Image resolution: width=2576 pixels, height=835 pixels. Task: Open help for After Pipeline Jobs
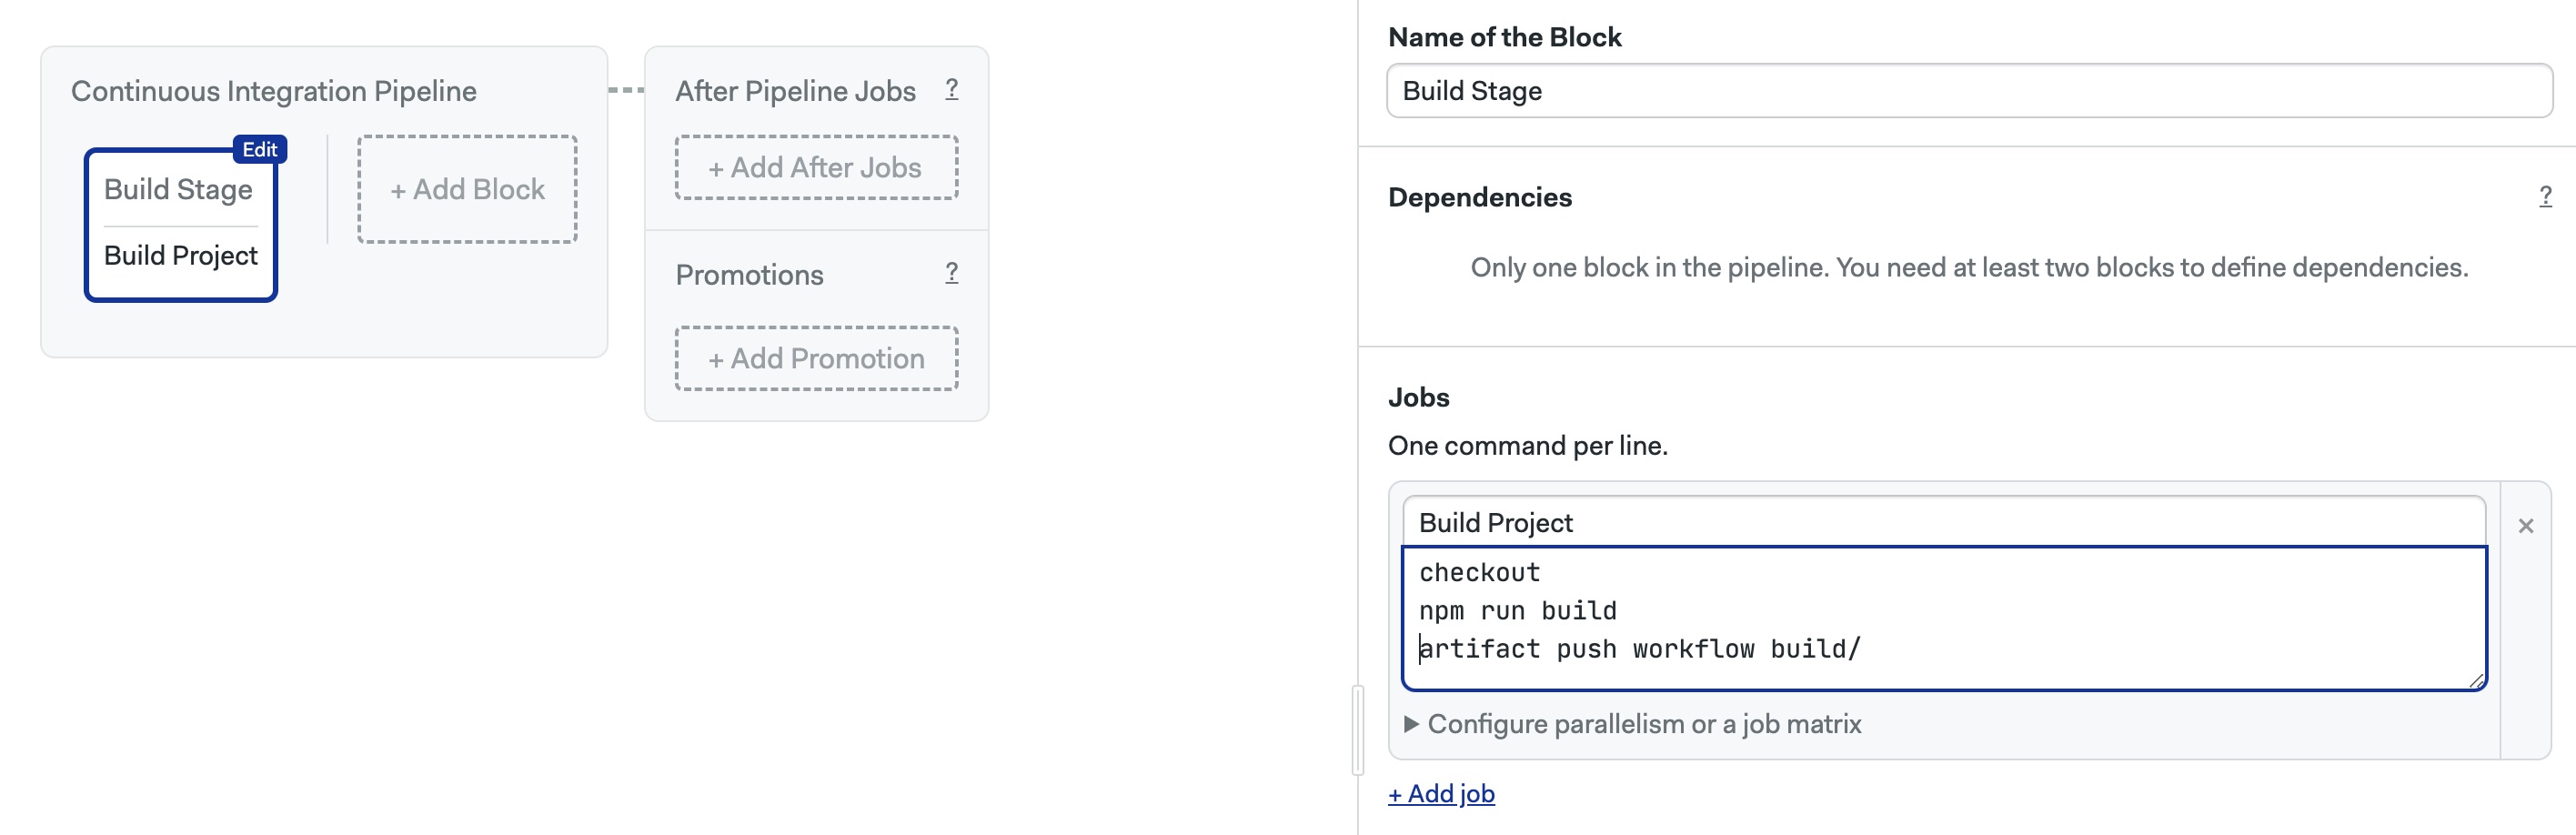click(951, 90)
